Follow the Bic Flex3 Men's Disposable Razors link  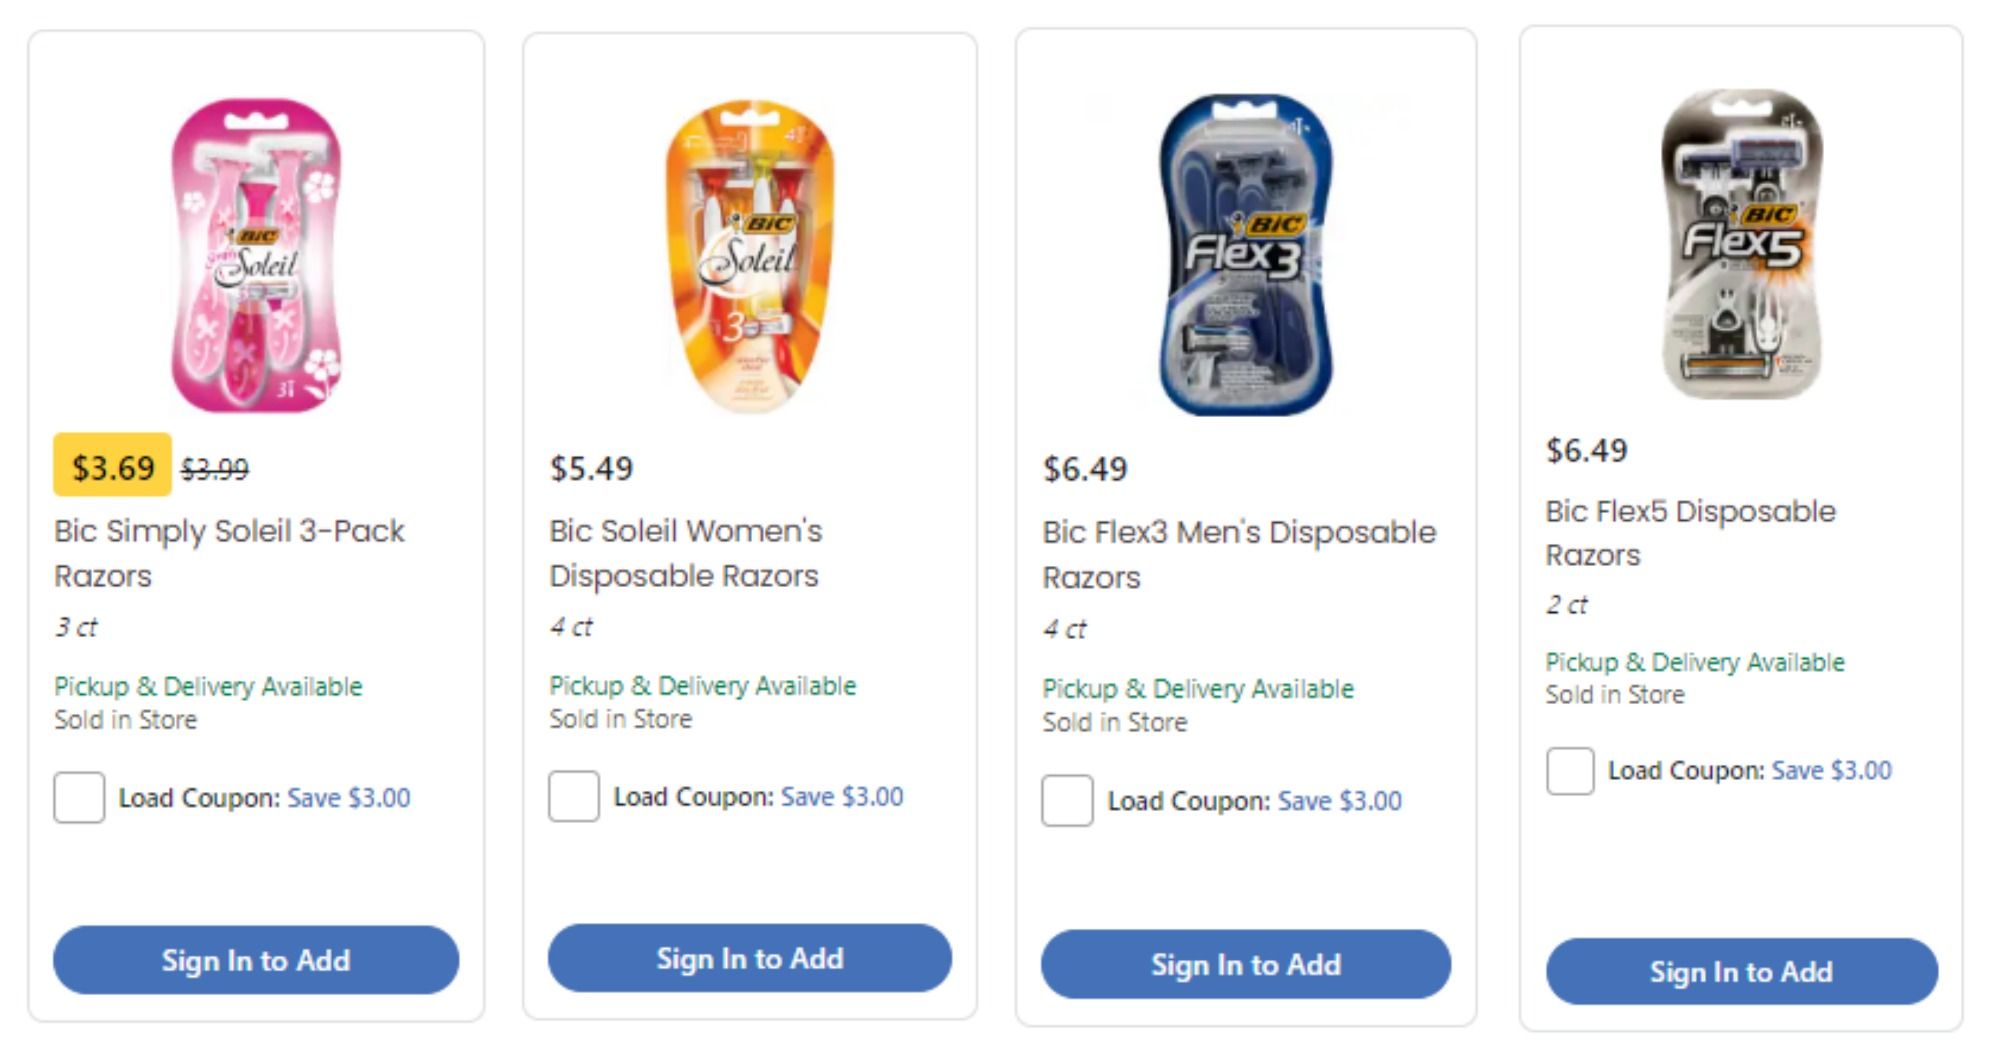coord(1238,555)
